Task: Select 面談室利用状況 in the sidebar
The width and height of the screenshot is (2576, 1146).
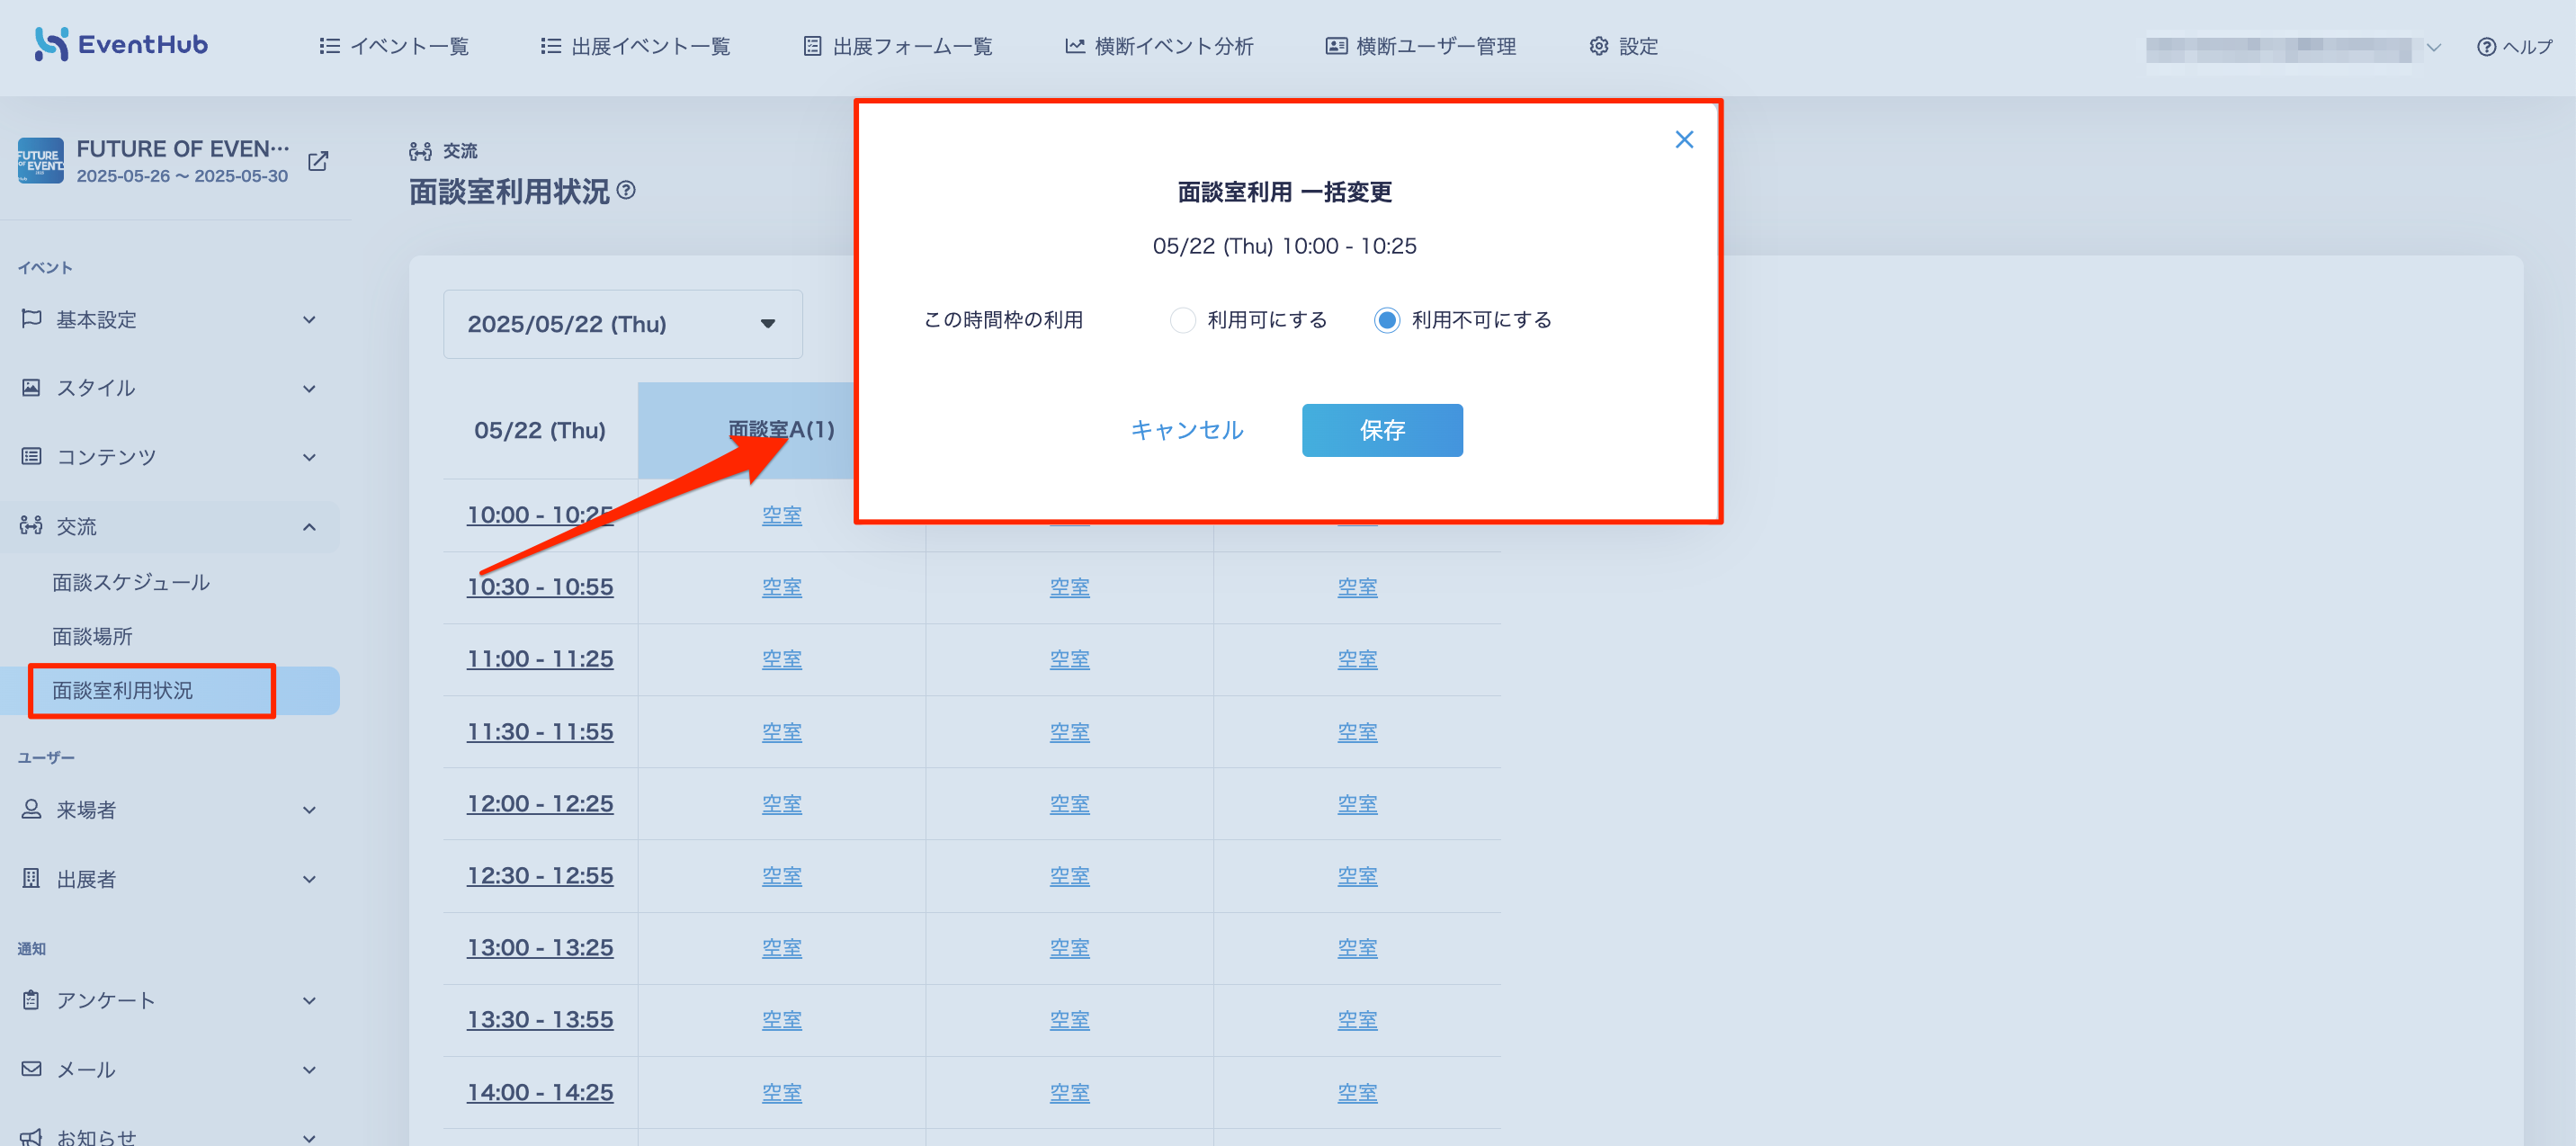Action: (x=170, y=691)
